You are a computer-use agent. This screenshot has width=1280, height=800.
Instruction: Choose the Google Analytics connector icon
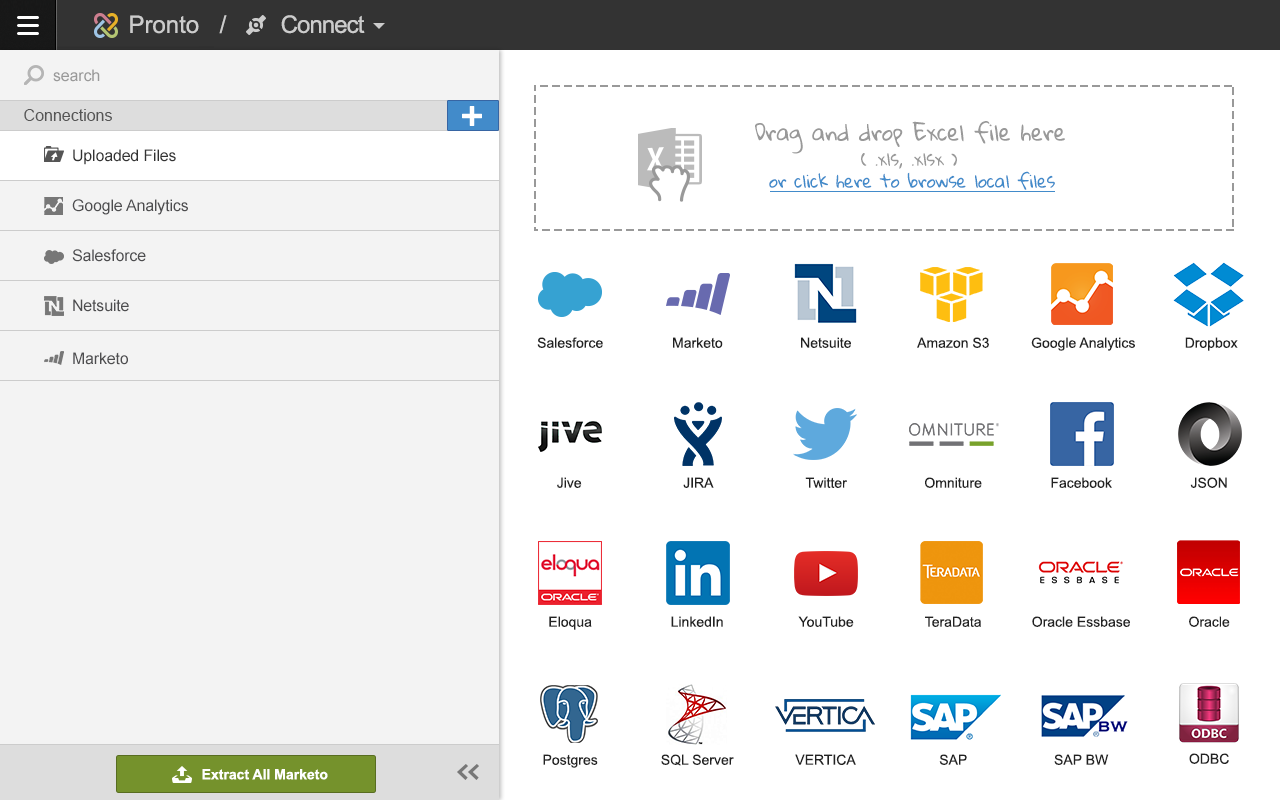pos(1082,294)
